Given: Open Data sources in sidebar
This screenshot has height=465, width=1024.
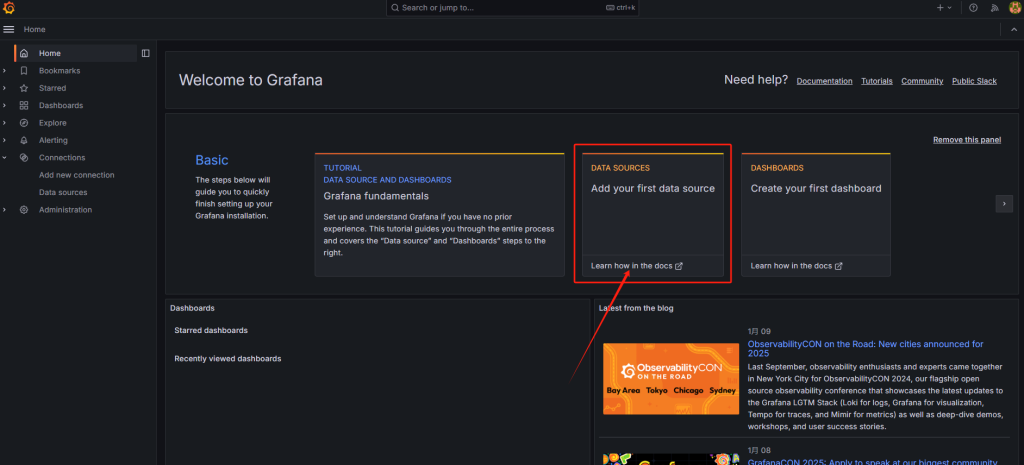Looking at the screenshot, I should click(x=63, y=193).
